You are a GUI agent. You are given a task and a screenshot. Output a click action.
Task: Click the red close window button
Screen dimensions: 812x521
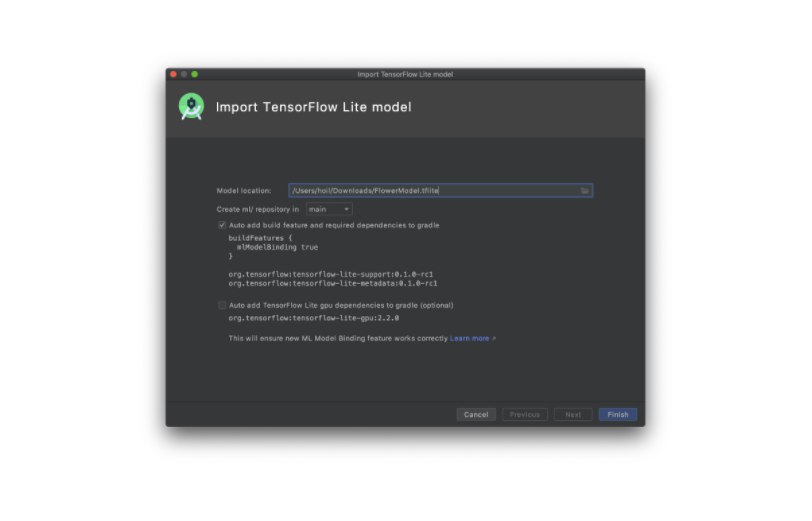coord(173,74)
